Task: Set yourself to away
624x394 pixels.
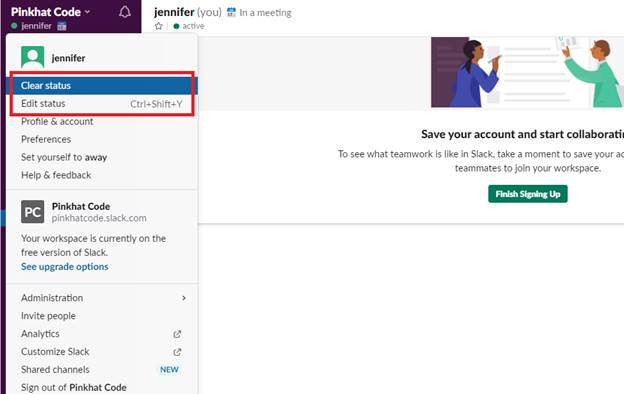Action: click(102, 157)
